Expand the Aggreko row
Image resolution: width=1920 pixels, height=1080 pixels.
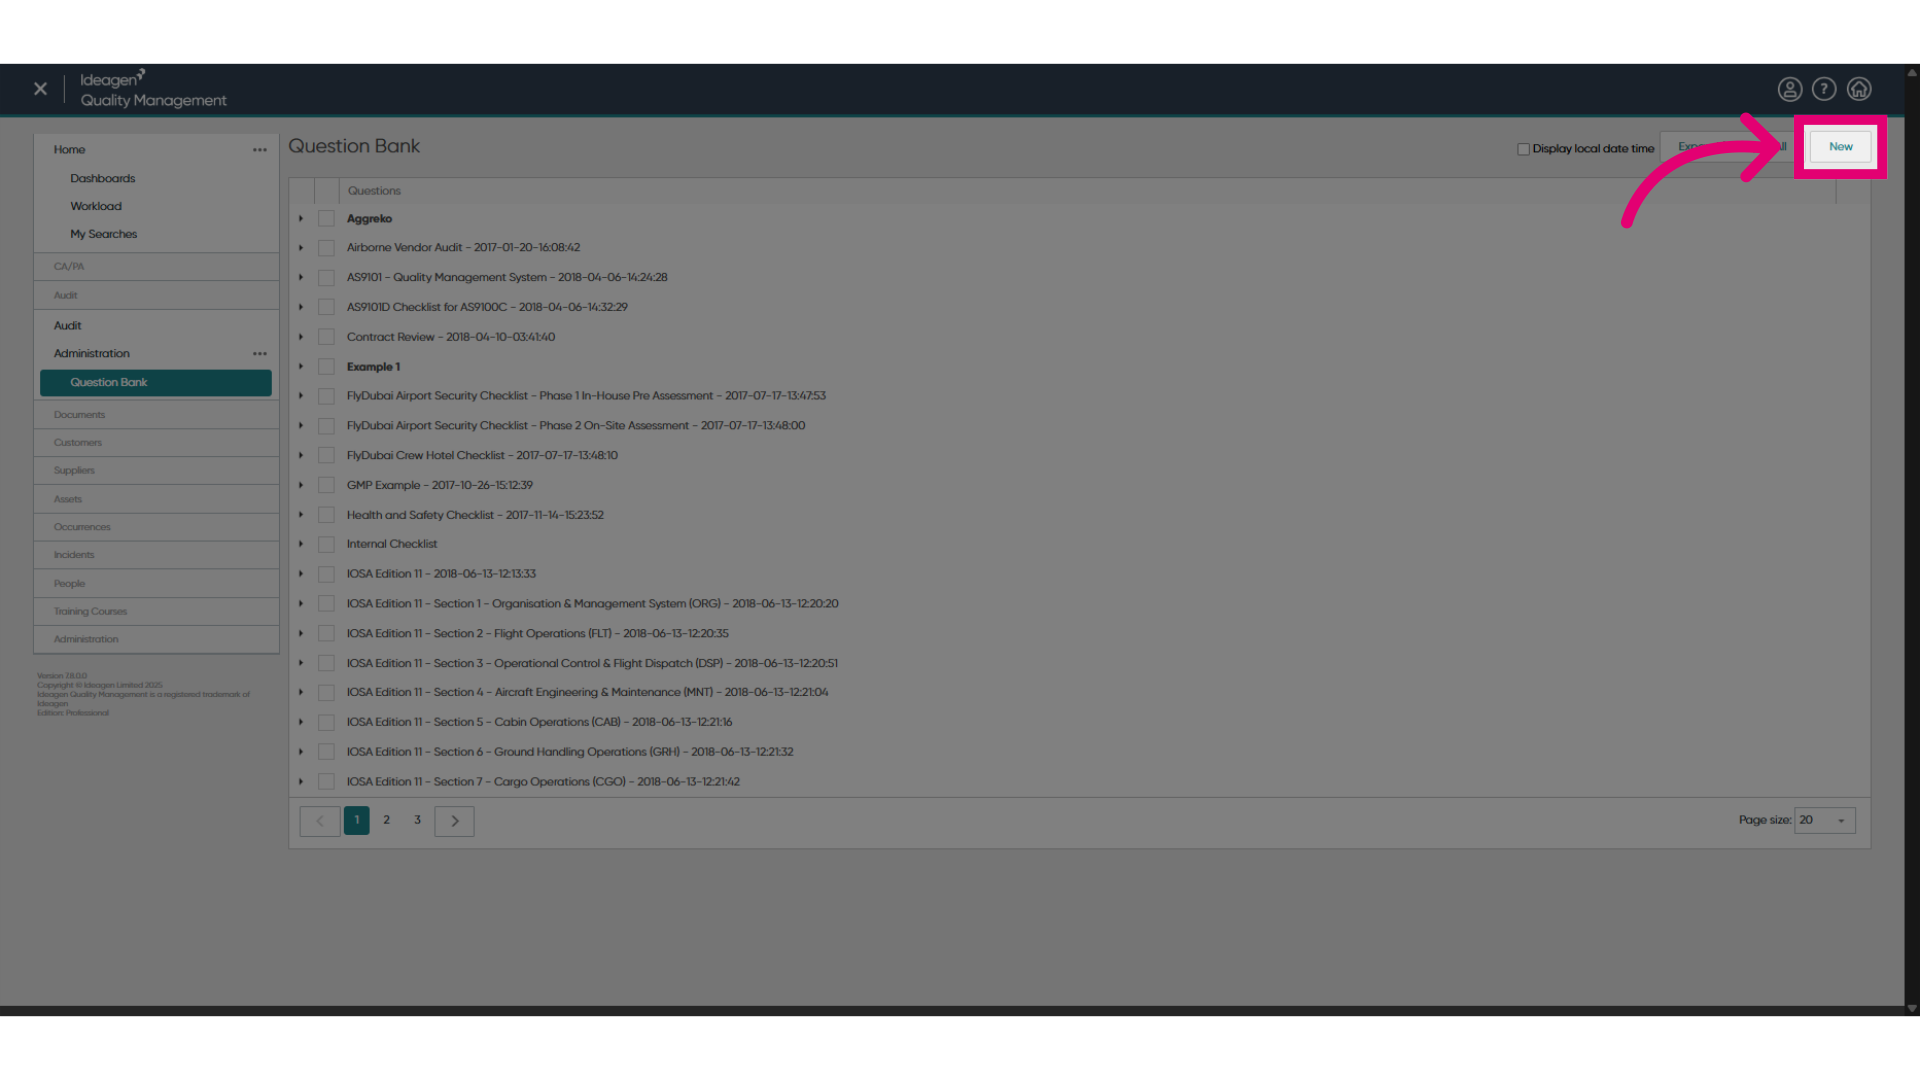[300, 219]
